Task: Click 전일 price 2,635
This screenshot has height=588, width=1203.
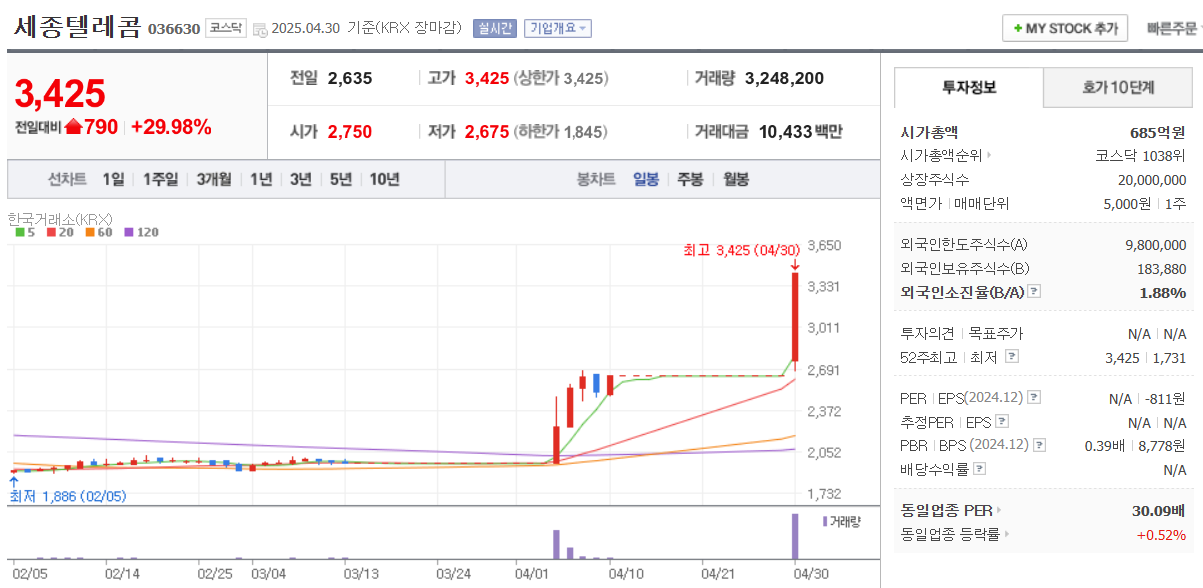Action: pos(349,78)
